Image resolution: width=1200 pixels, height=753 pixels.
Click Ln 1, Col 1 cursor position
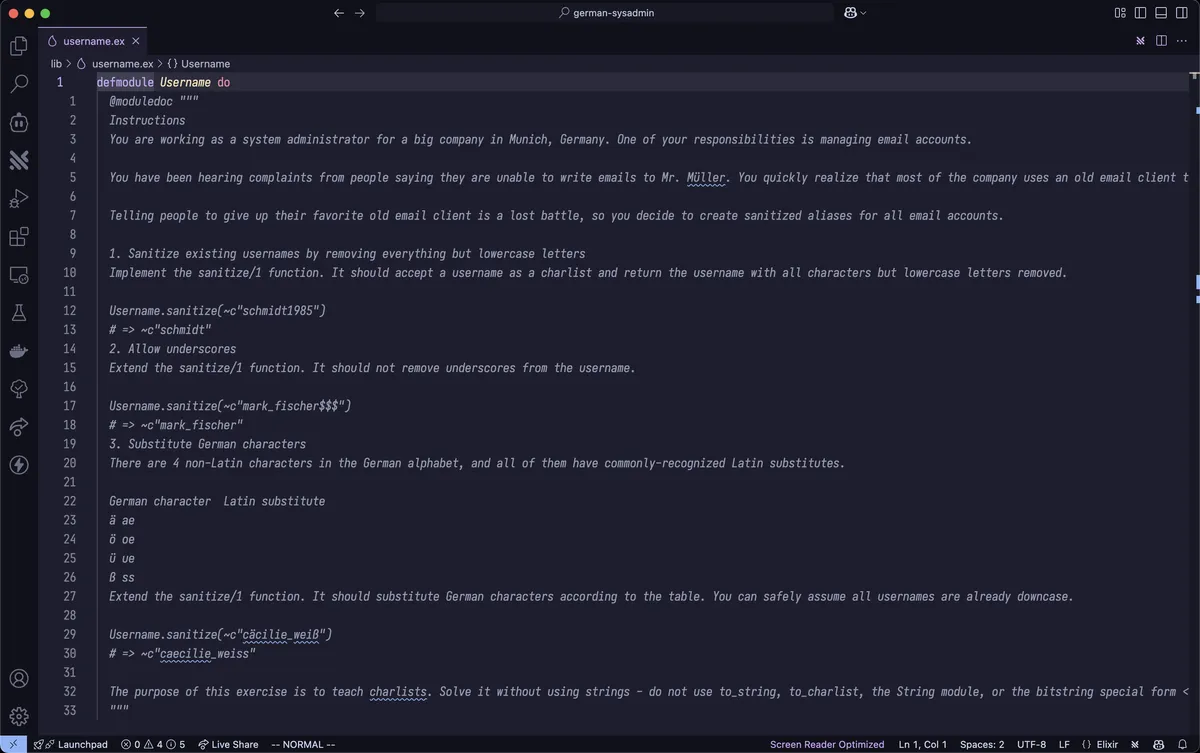[924, 744]
